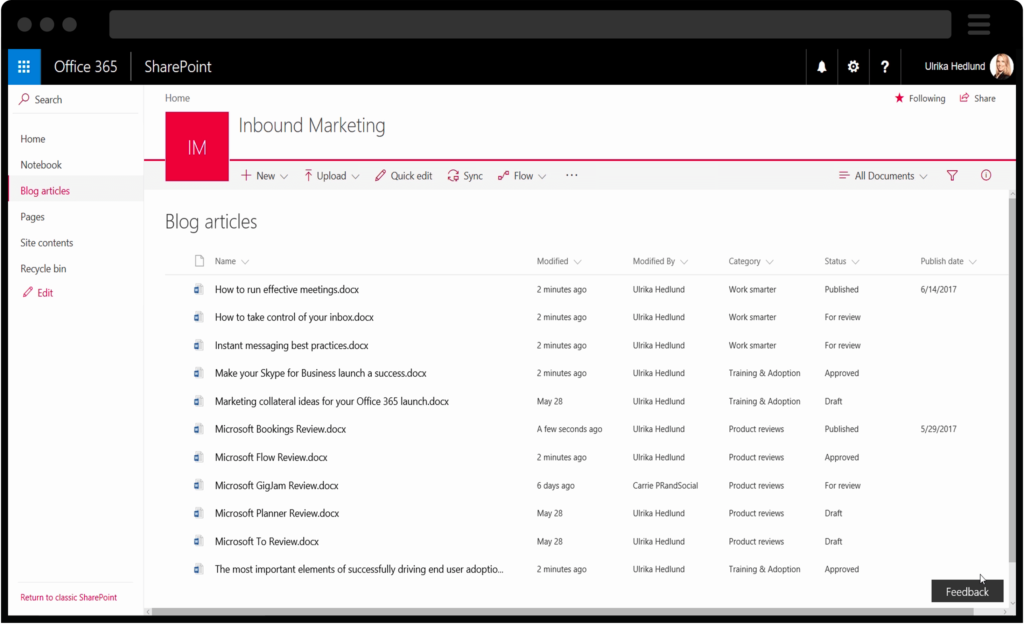
Task: Open notifications bell icon
Action: 822,67
